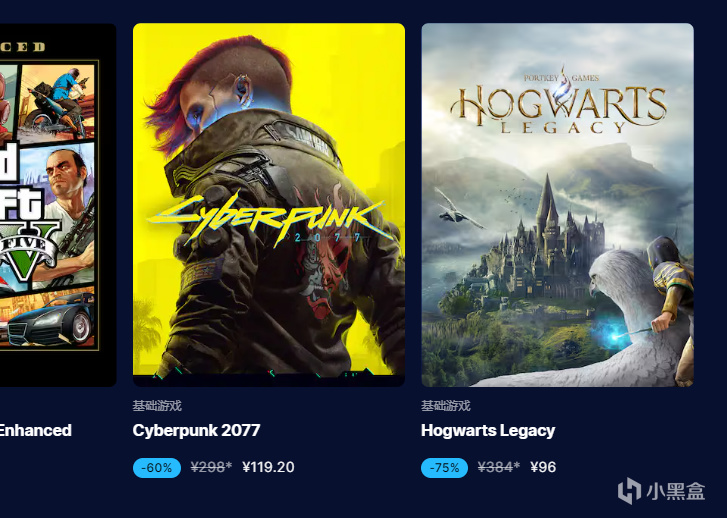Click the 小黑盒 watermark text
The height and width of the screenshot is (518, 727).
coord(676,492)
